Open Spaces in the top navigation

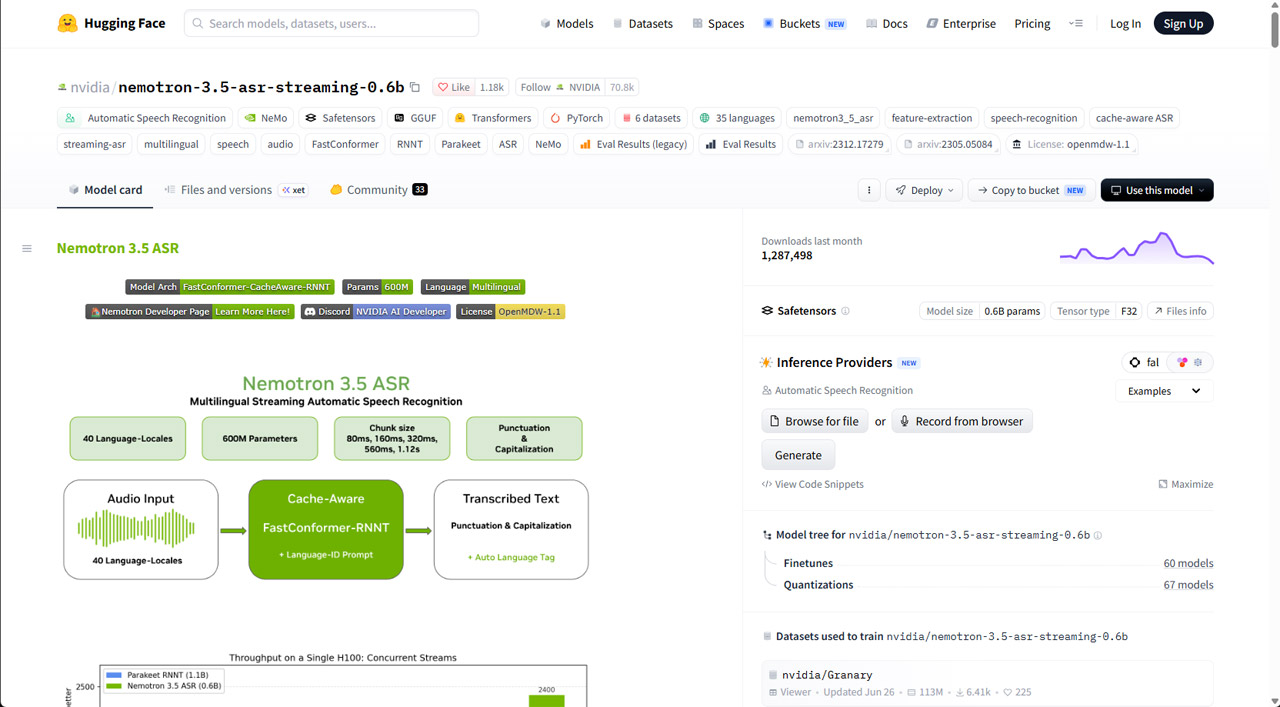point(718,23)
